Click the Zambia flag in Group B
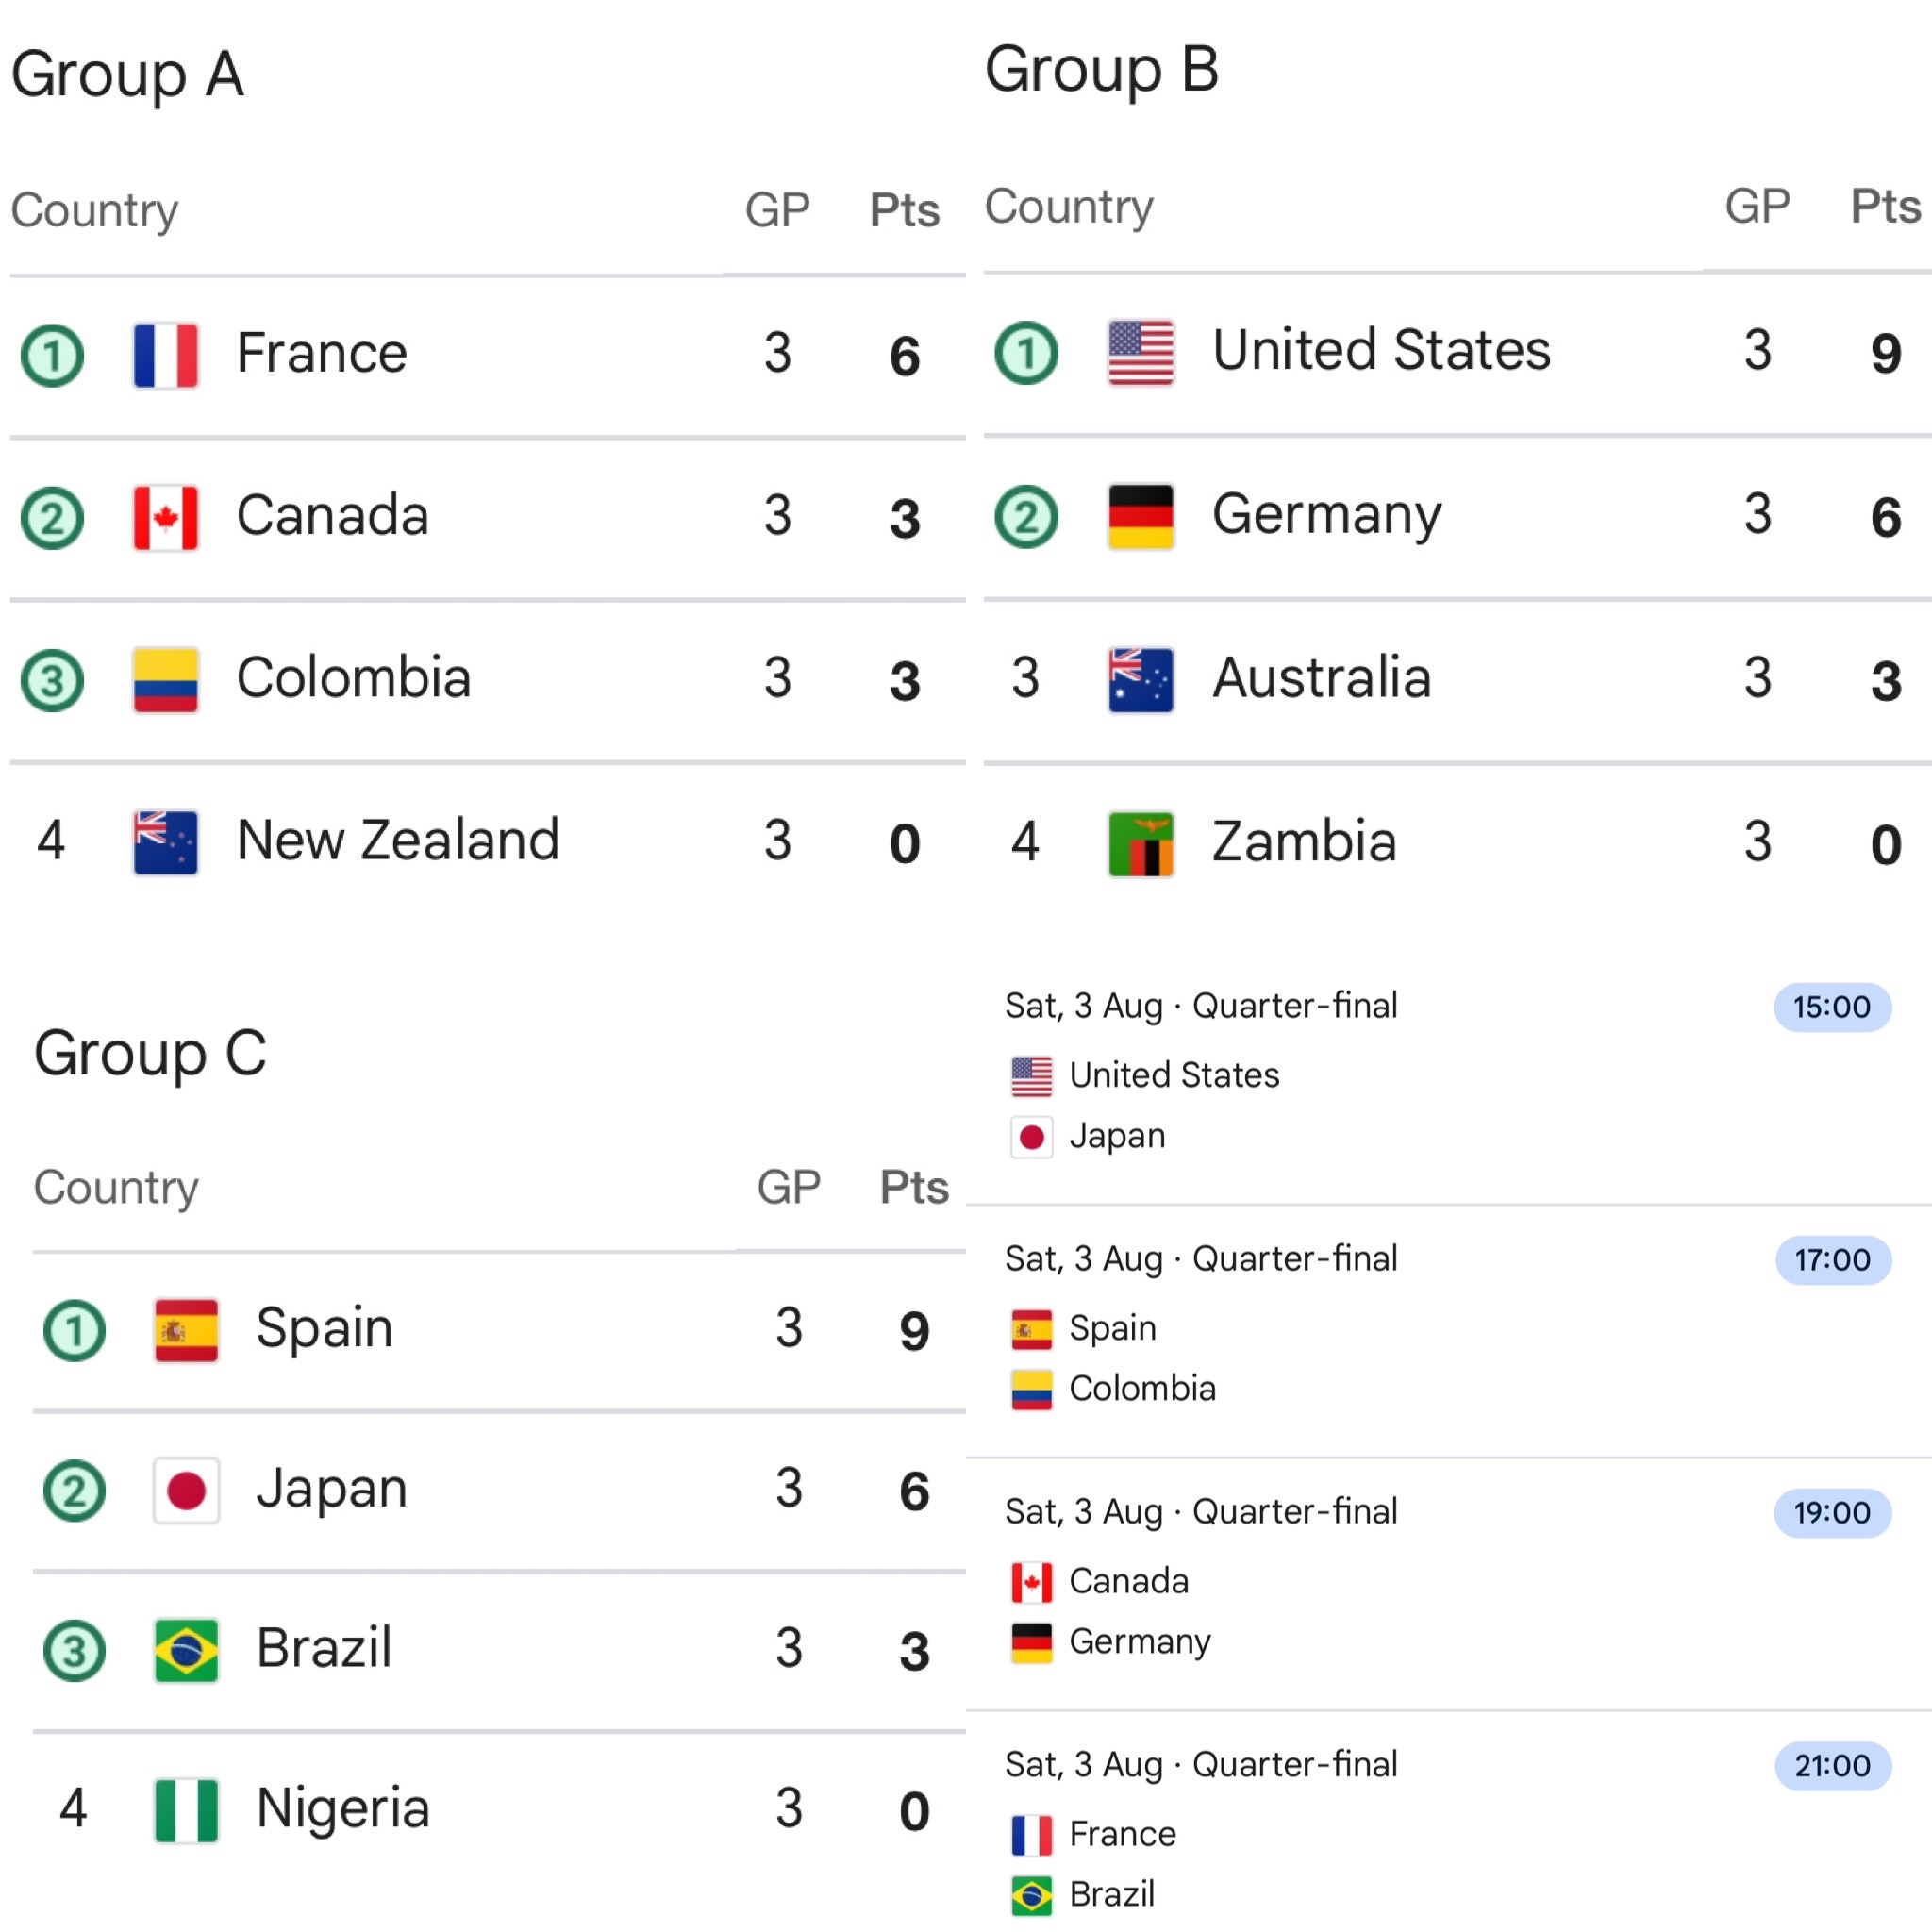This screenshot has width=1932, height=1932. pos(1140,844)
